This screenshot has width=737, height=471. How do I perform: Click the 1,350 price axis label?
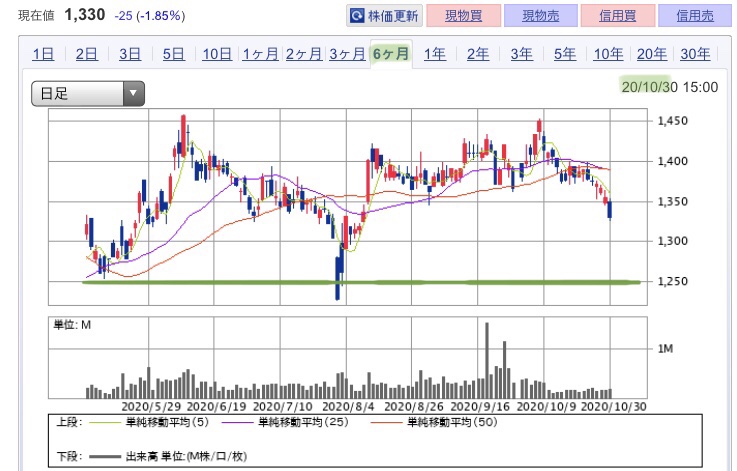(673, 202)
